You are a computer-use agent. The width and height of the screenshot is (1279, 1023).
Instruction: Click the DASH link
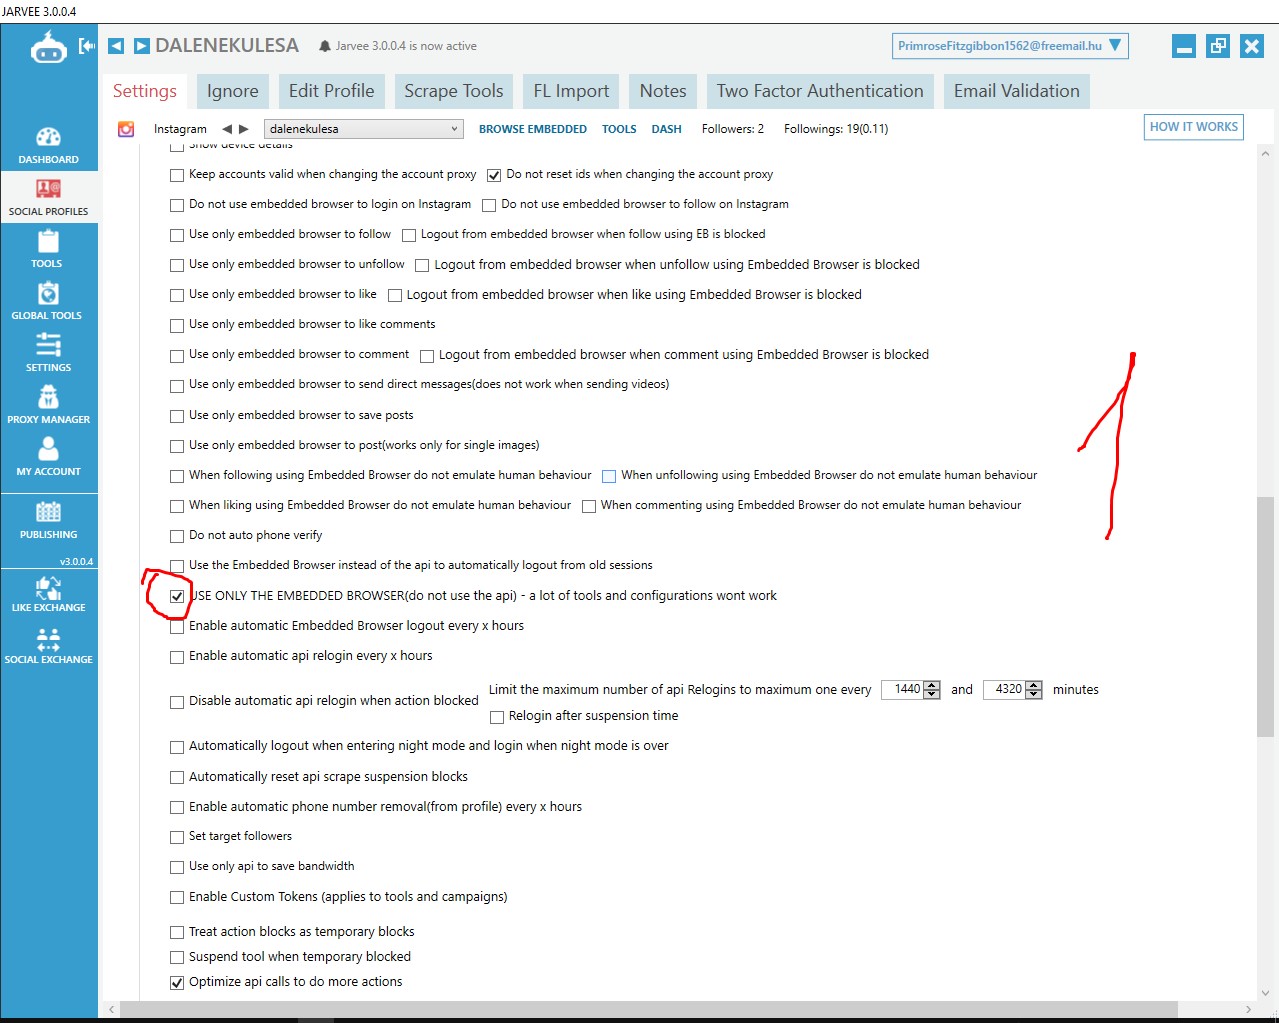coord(666,129)
